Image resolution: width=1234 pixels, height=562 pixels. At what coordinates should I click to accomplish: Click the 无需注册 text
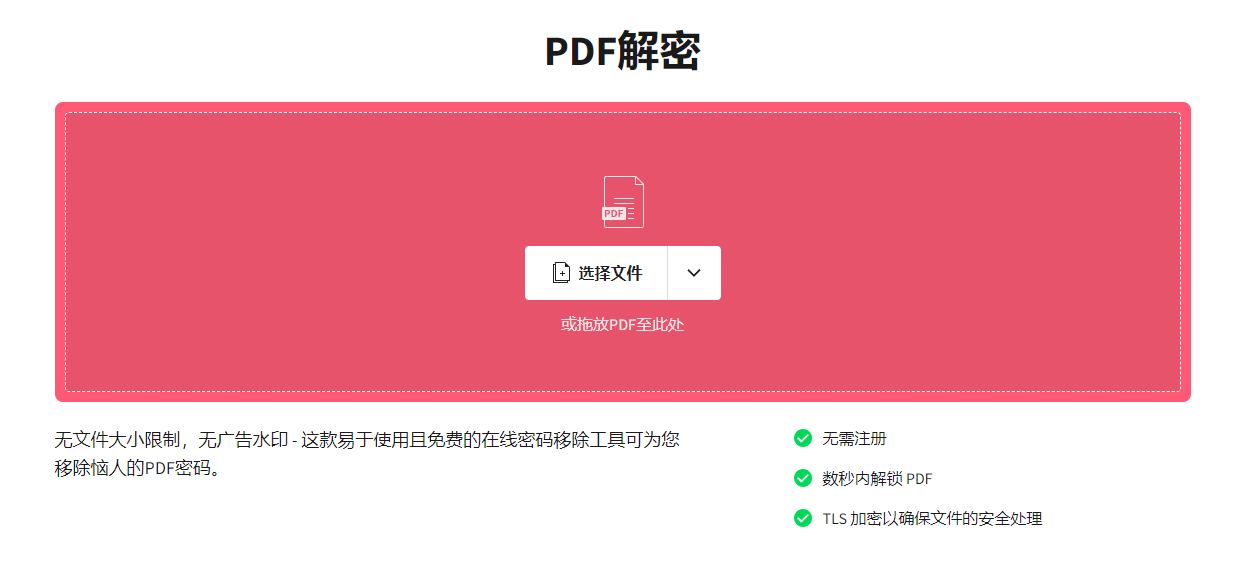(x=854, y=438)
